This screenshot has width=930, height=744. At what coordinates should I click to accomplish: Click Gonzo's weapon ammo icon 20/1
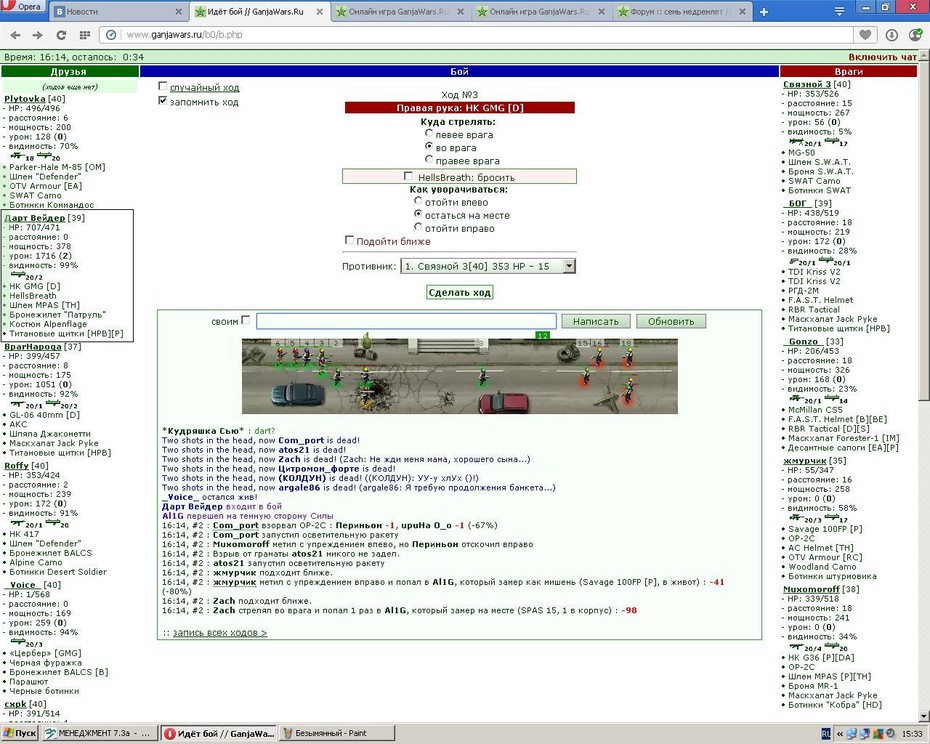click(805, 399)
